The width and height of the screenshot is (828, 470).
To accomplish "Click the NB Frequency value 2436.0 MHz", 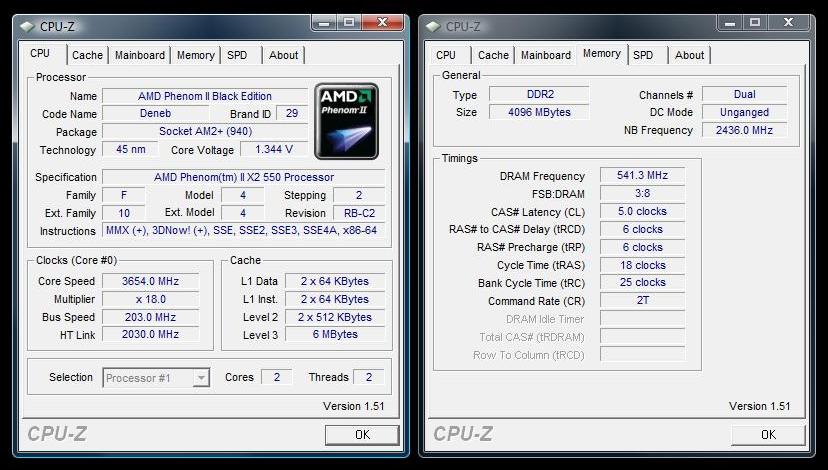I will click(745, 130).
